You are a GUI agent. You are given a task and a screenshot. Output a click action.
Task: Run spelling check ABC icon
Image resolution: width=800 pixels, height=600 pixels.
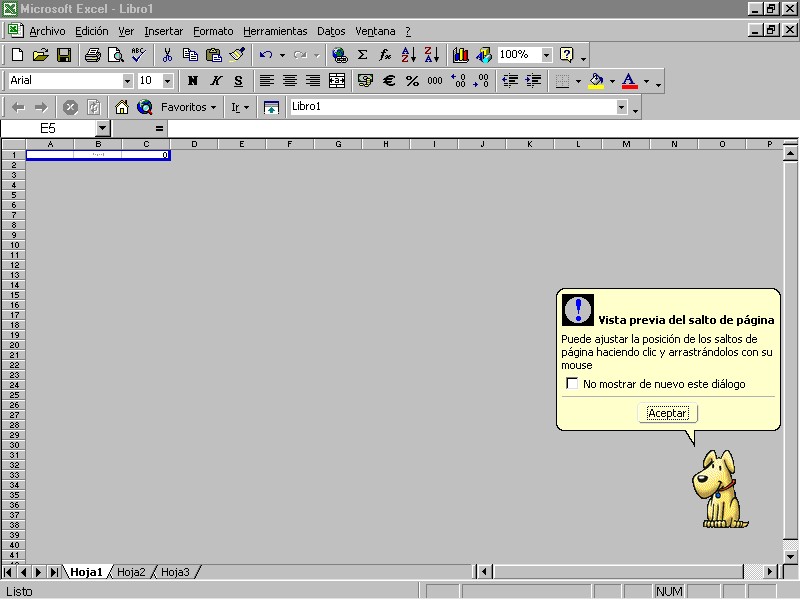click(139, 55)
